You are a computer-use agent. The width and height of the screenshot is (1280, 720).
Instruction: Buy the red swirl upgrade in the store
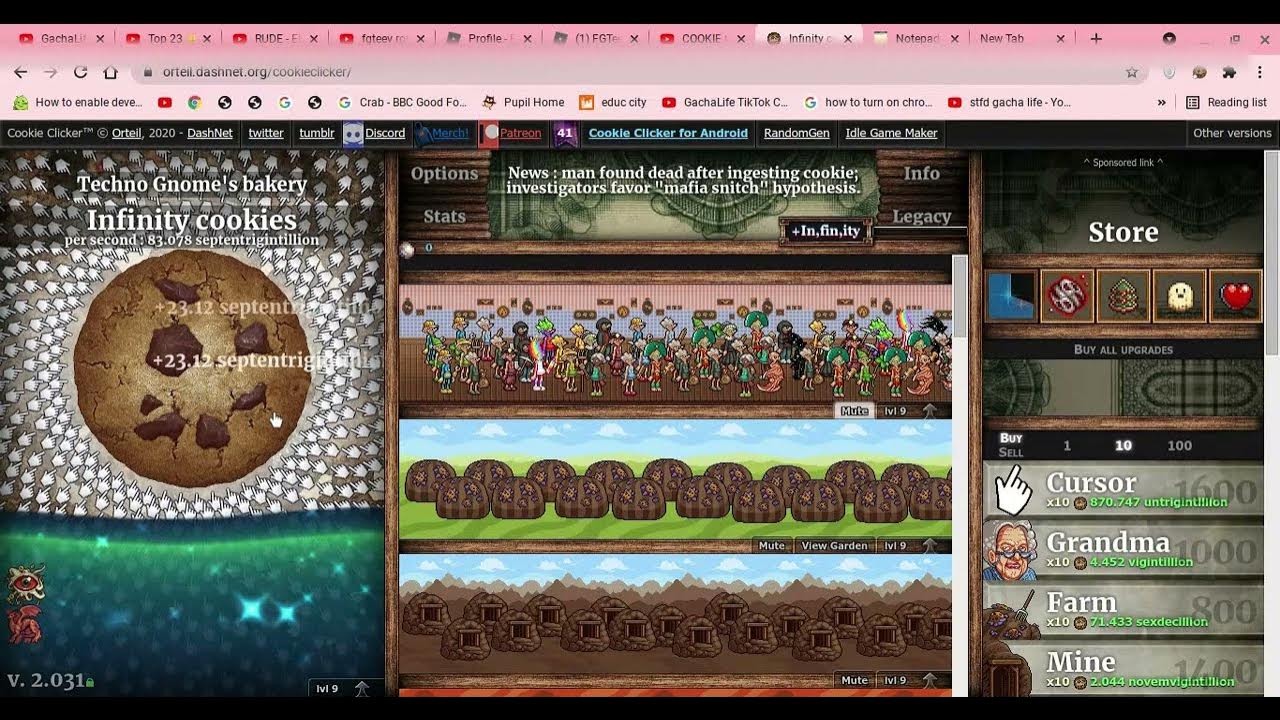click(x=1067, y=297)
